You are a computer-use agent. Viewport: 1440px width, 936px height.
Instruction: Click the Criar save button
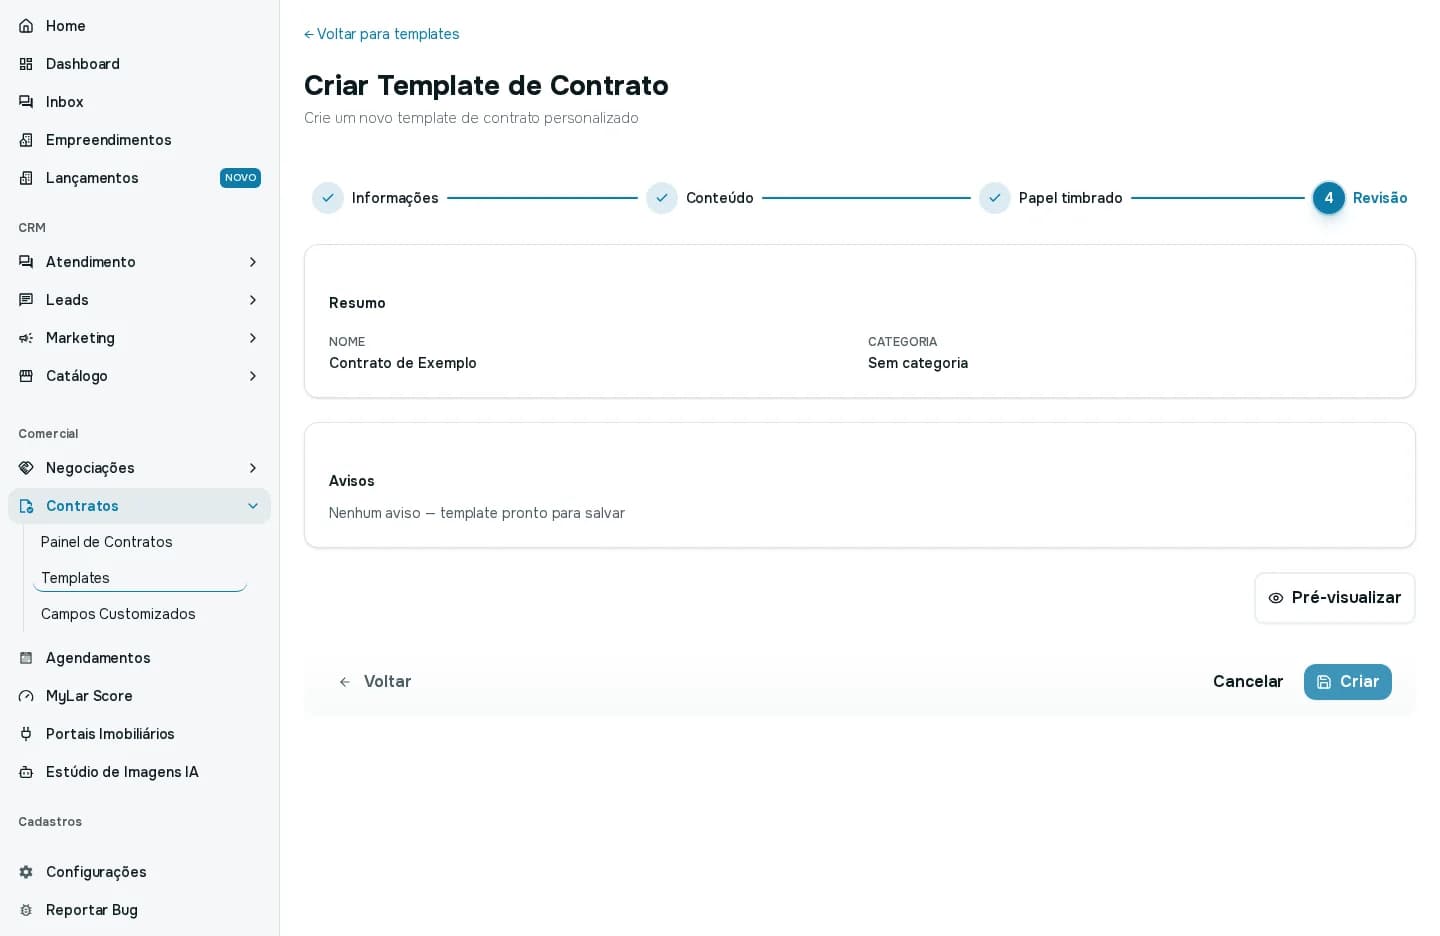(1348, 682)
